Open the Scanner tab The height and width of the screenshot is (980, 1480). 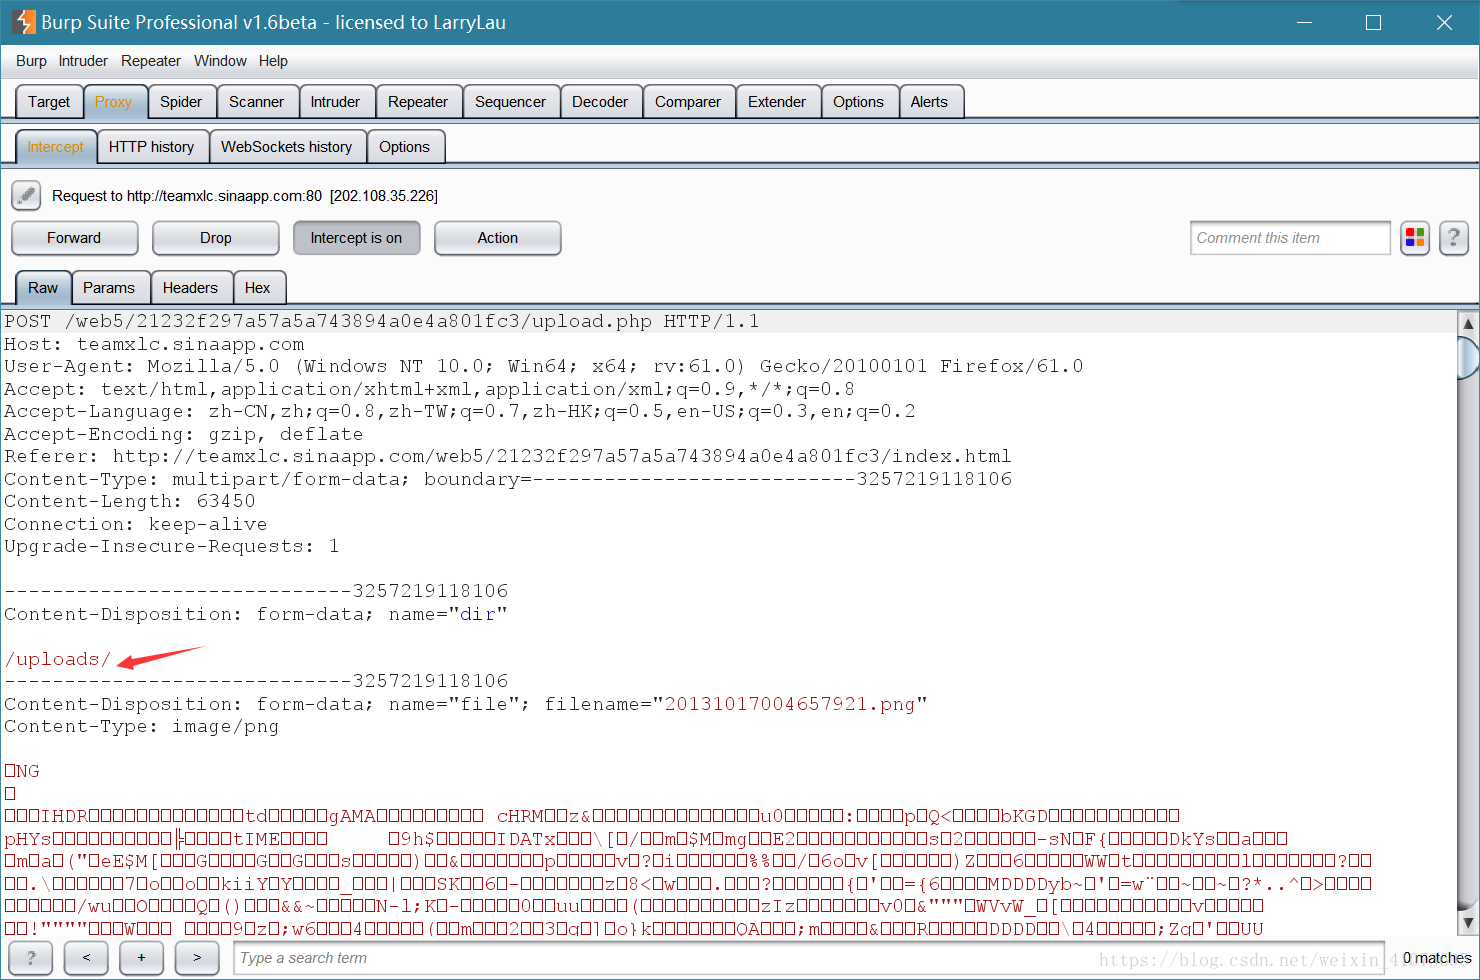coord(256,102)
